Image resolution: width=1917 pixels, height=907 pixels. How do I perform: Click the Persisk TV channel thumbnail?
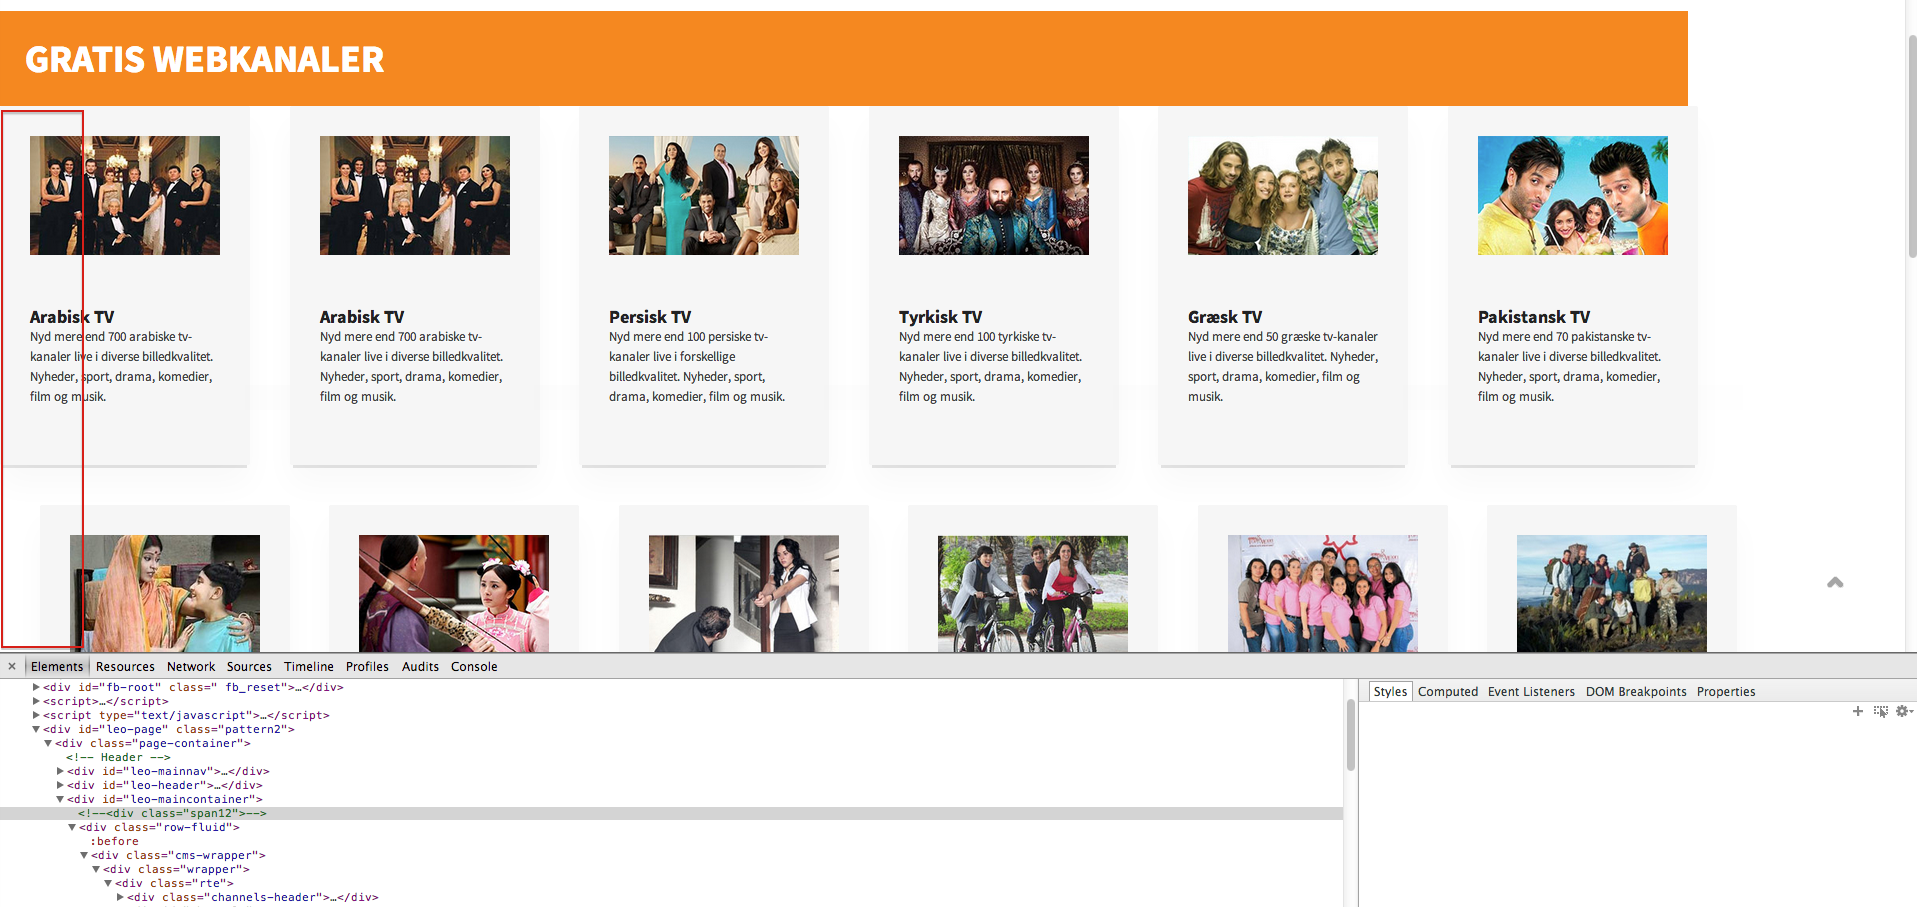[704, 195]
